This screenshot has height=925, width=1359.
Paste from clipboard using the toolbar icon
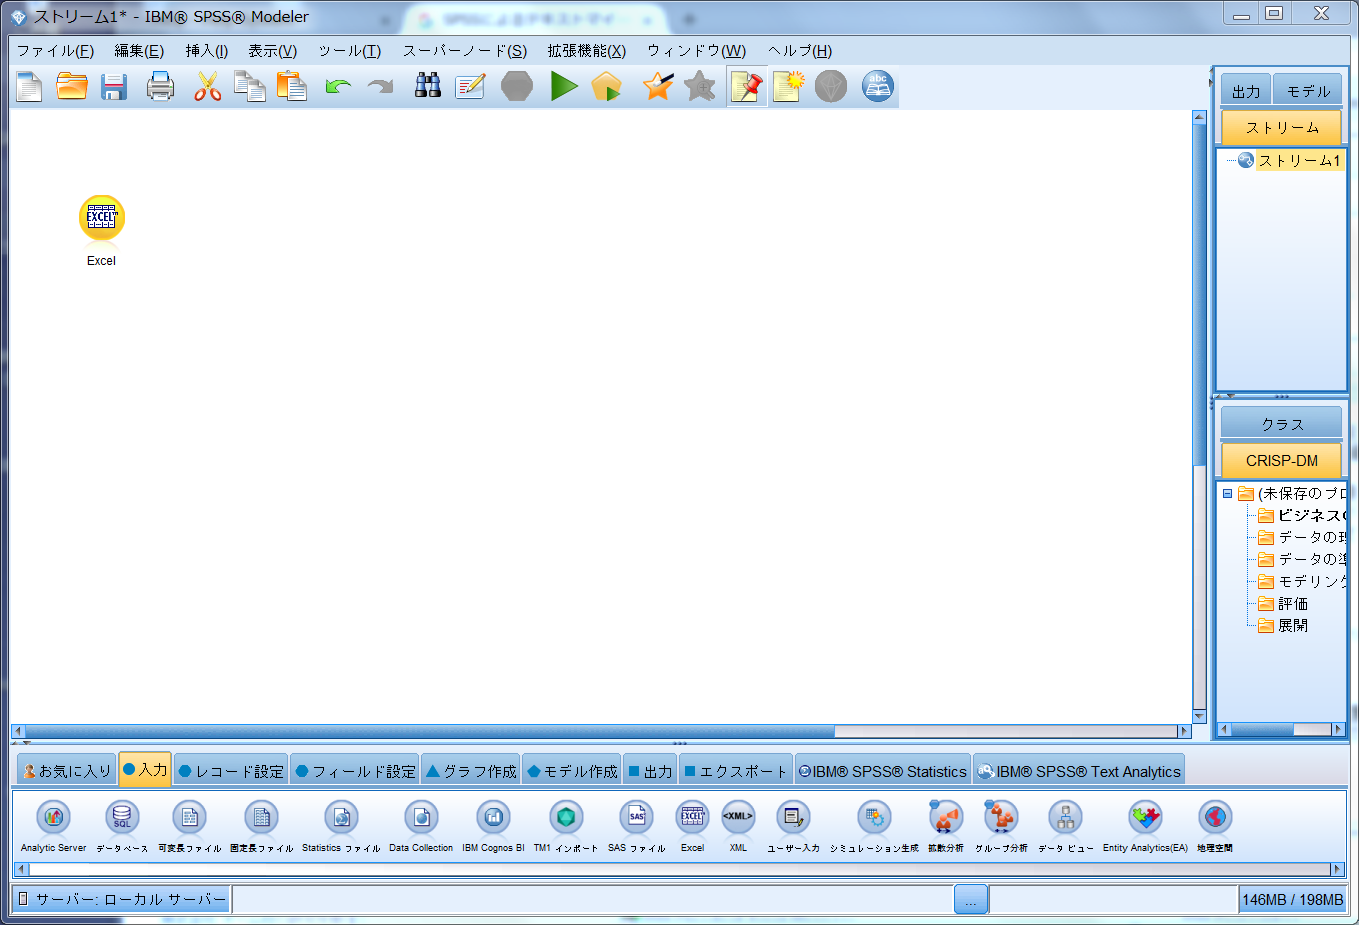(291, 87)
